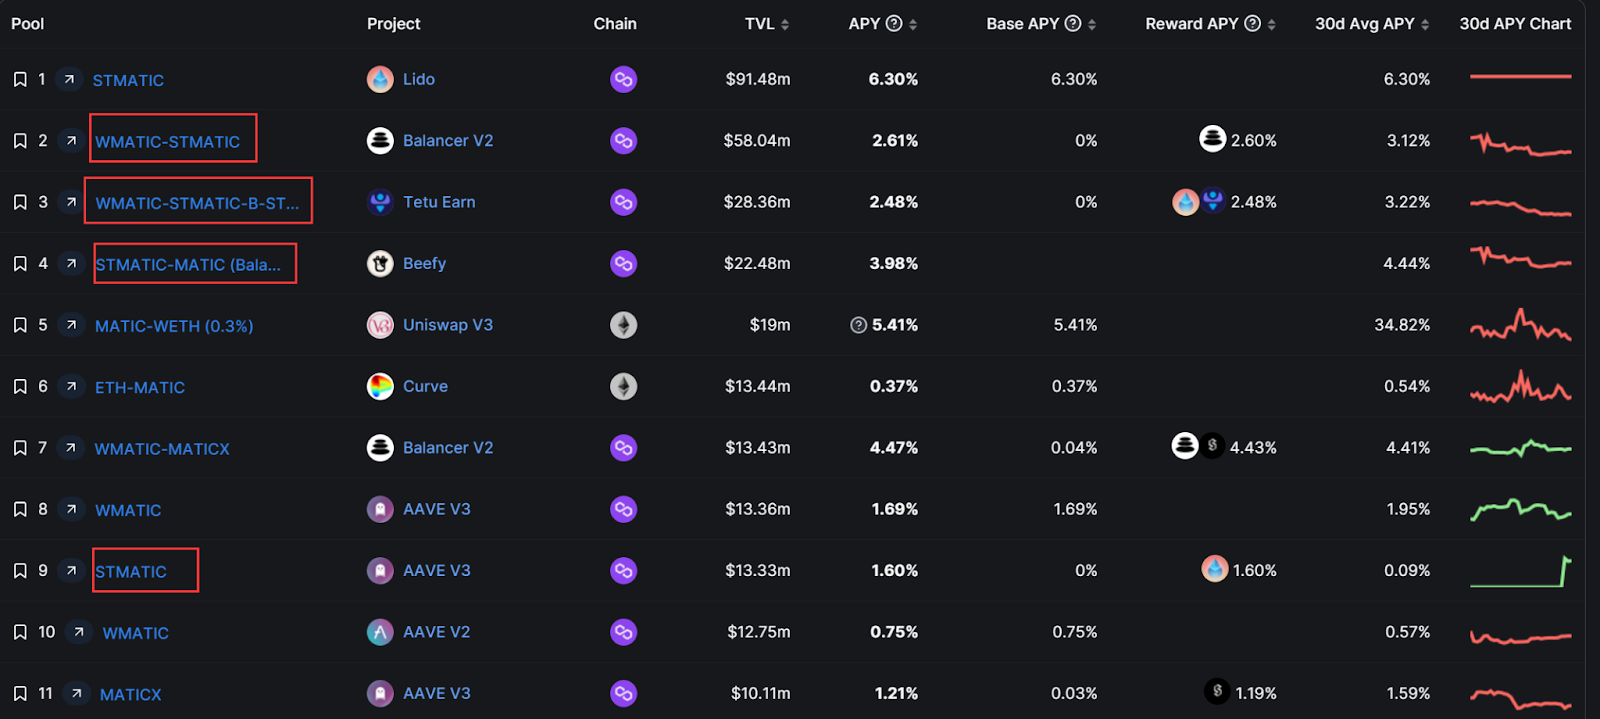Bookmark the MATIC-WETH (0.3%) pool
The height and width of the screenshot is (719, 1600).
[x=20, y=325]
